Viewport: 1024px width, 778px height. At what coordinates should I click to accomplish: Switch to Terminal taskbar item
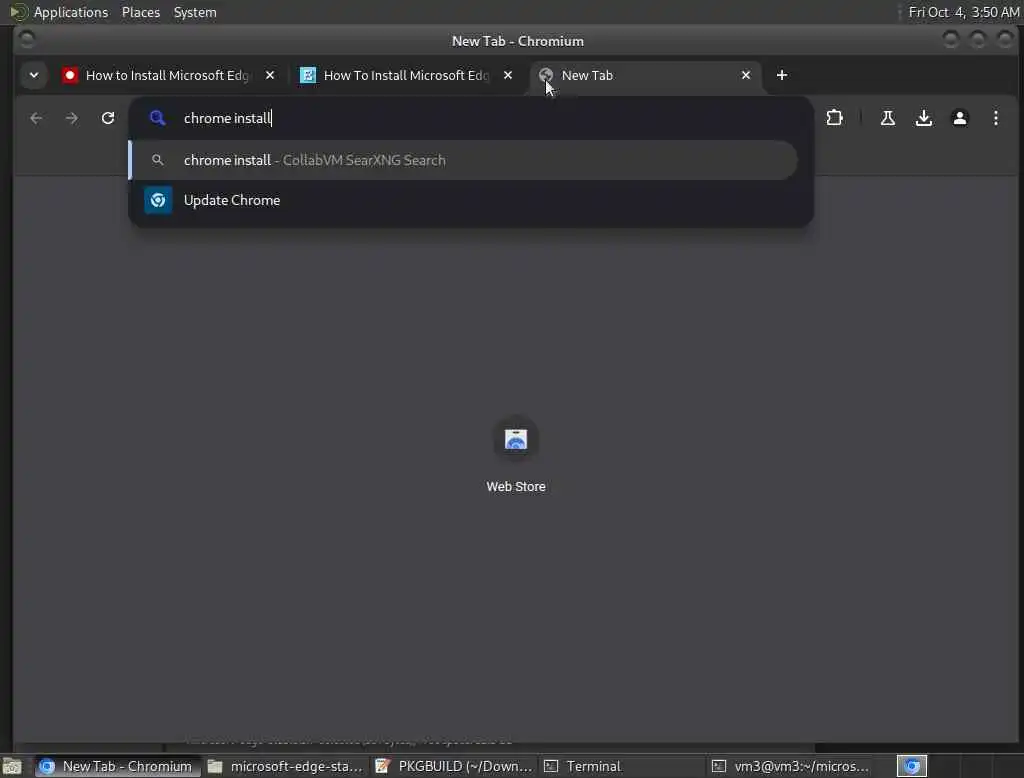click(622, 766)
